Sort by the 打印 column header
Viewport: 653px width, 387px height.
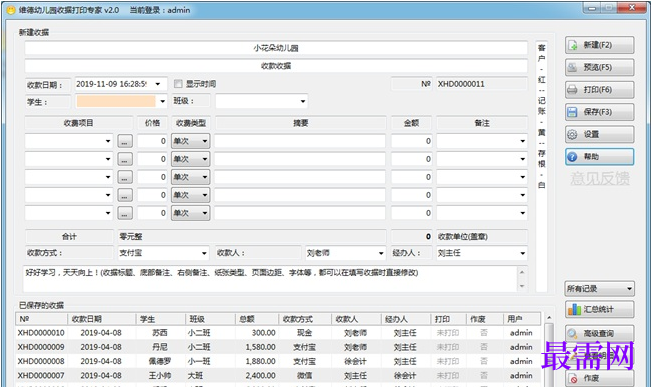point(448,319)
